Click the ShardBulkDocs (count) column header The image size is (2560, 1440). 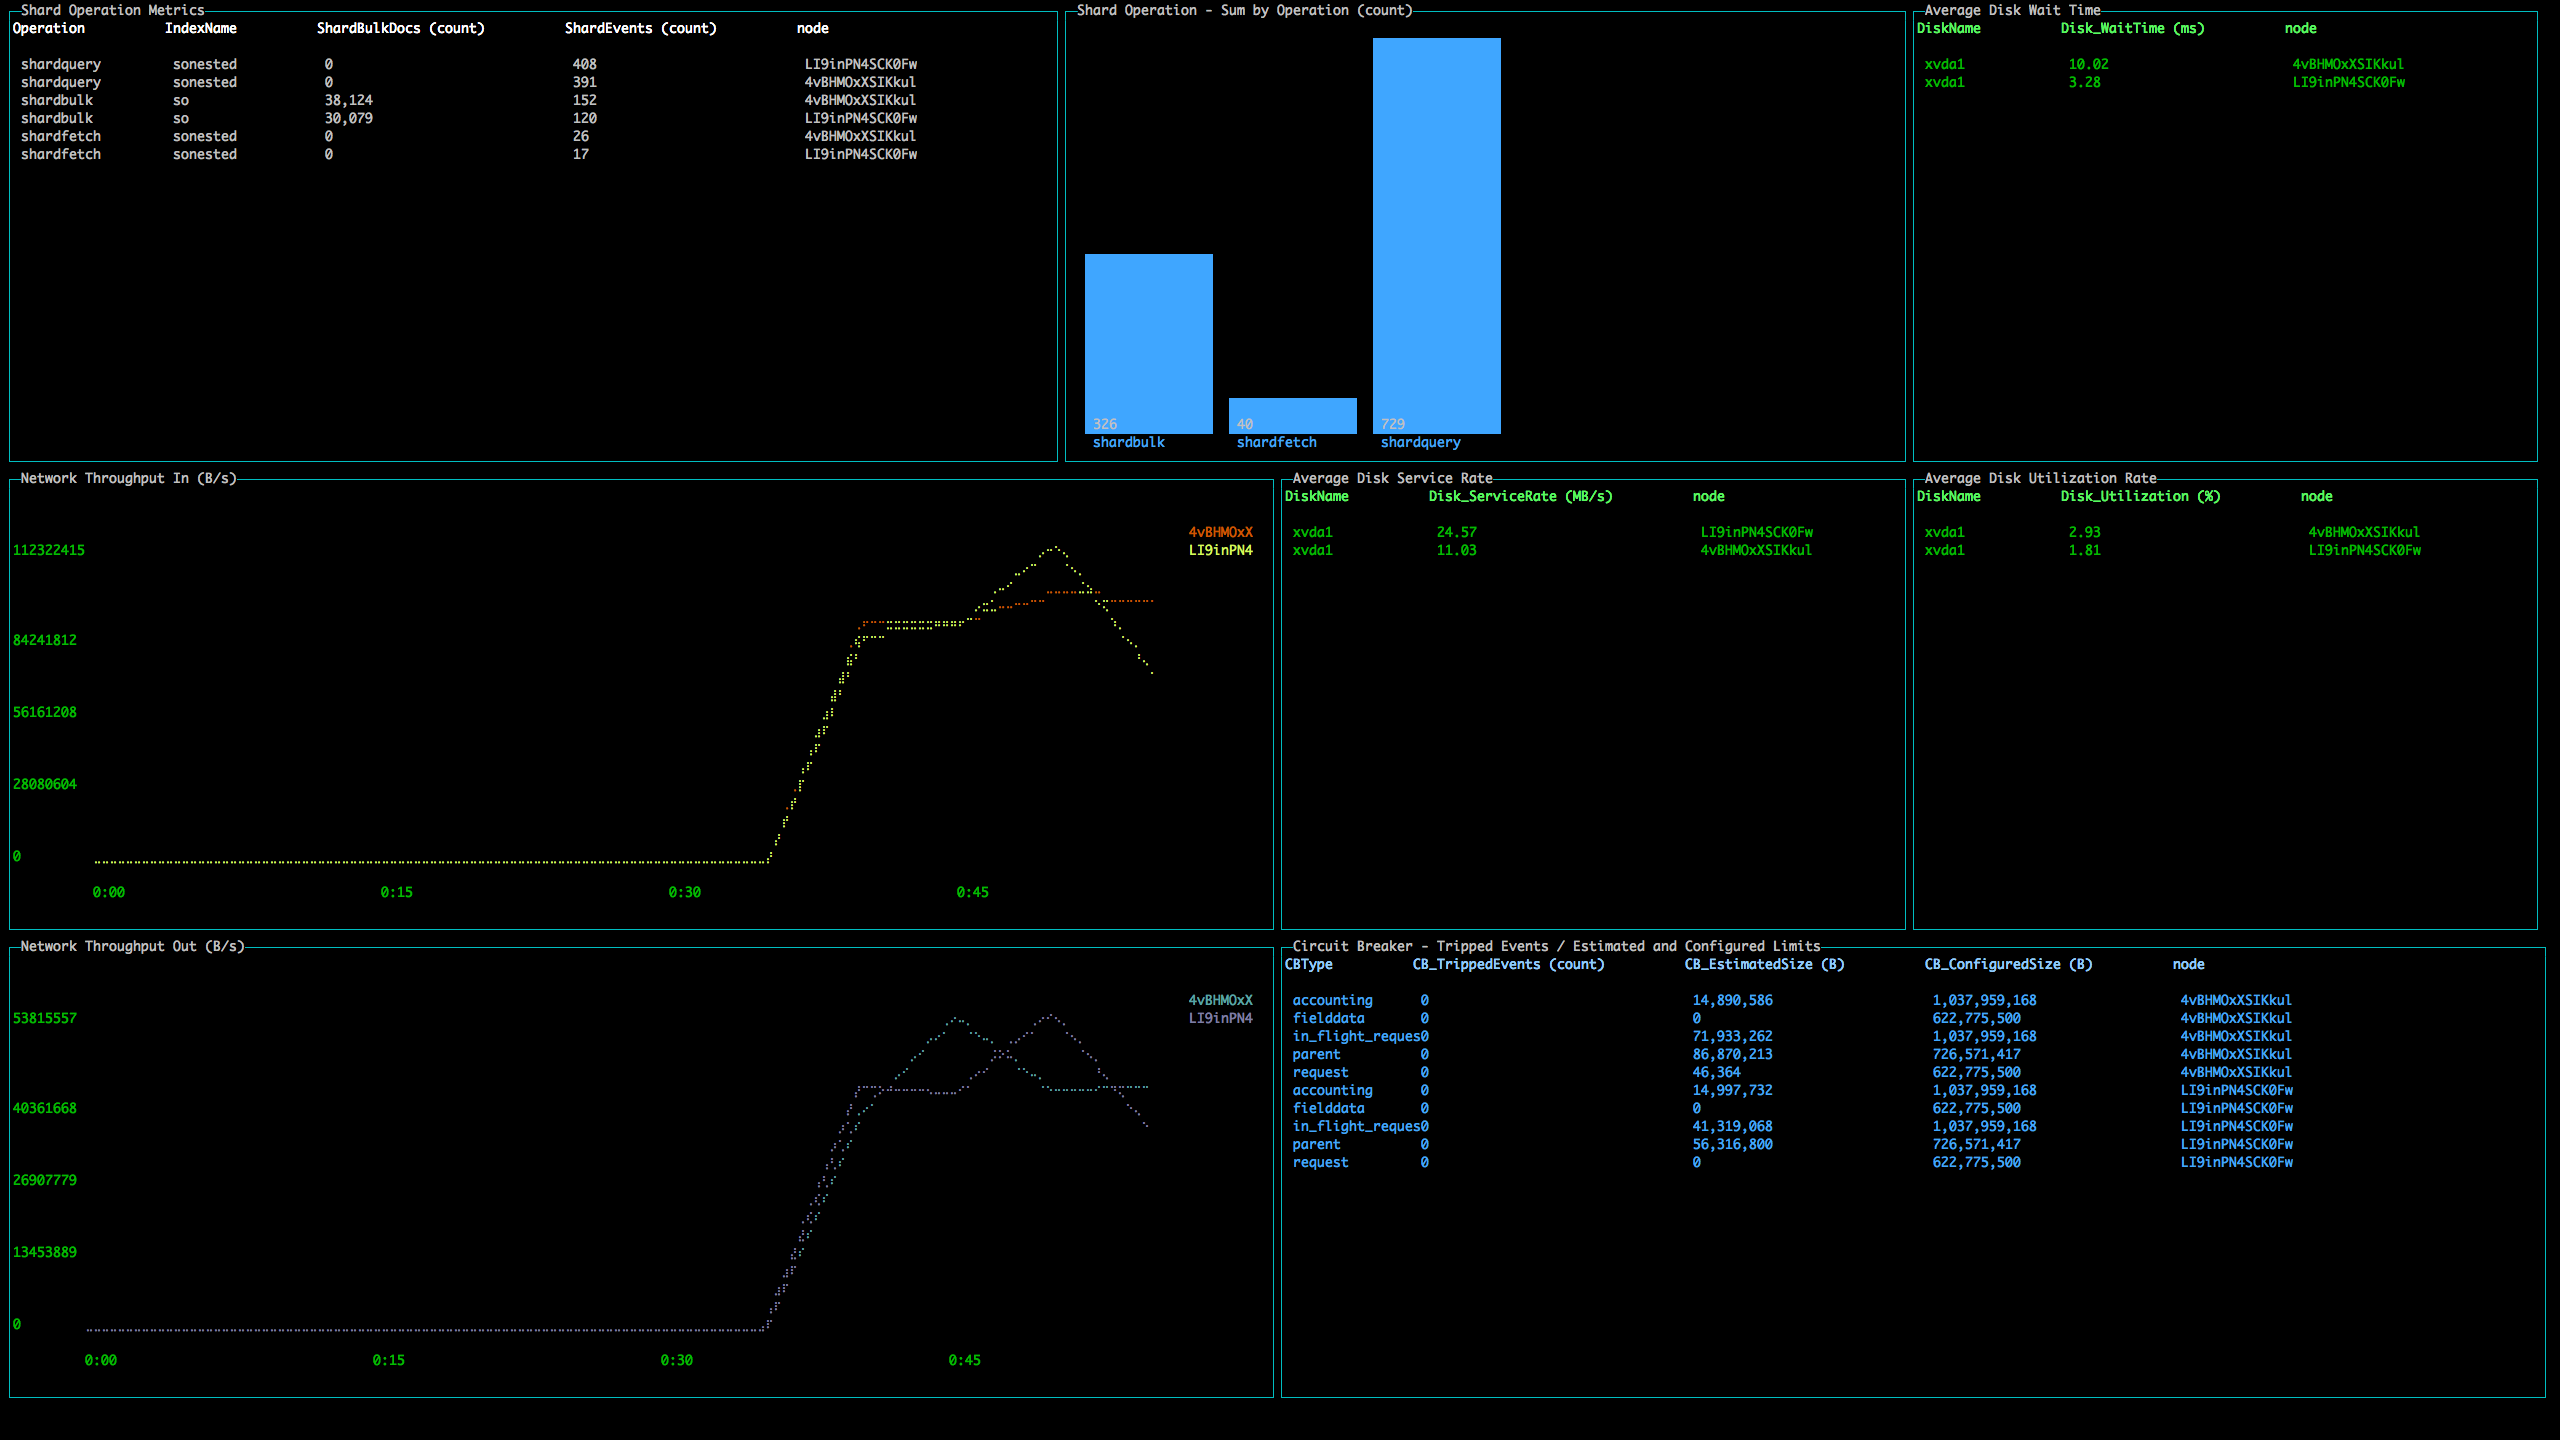pyautogui.click(x=400, y=28)
